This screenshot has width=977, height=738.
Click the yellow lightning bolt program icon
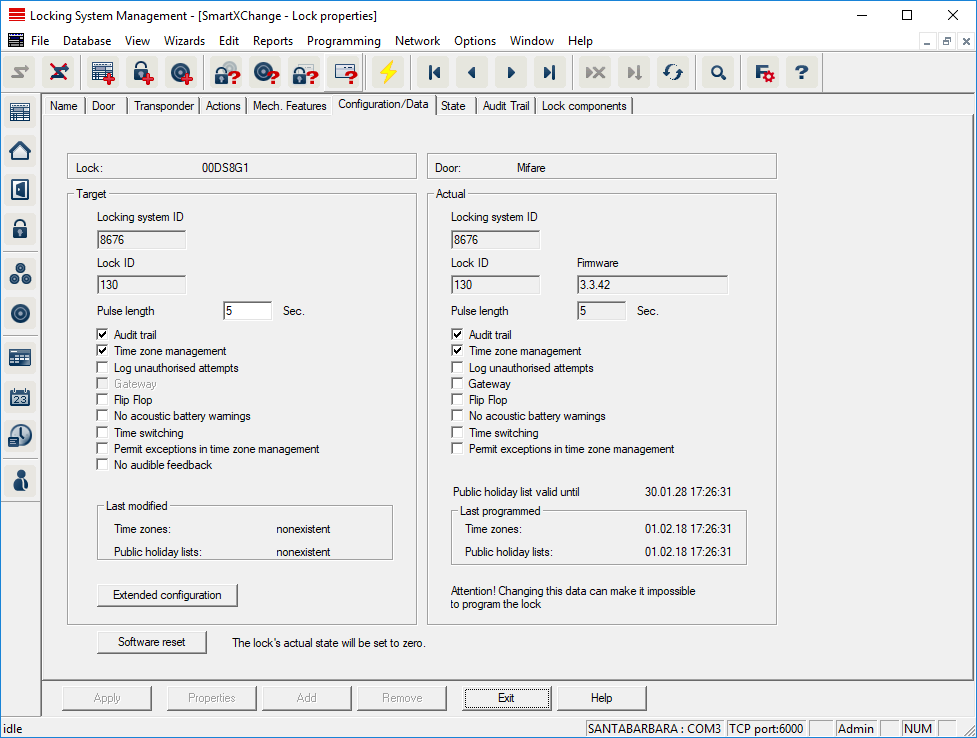[x=387, y=72]
